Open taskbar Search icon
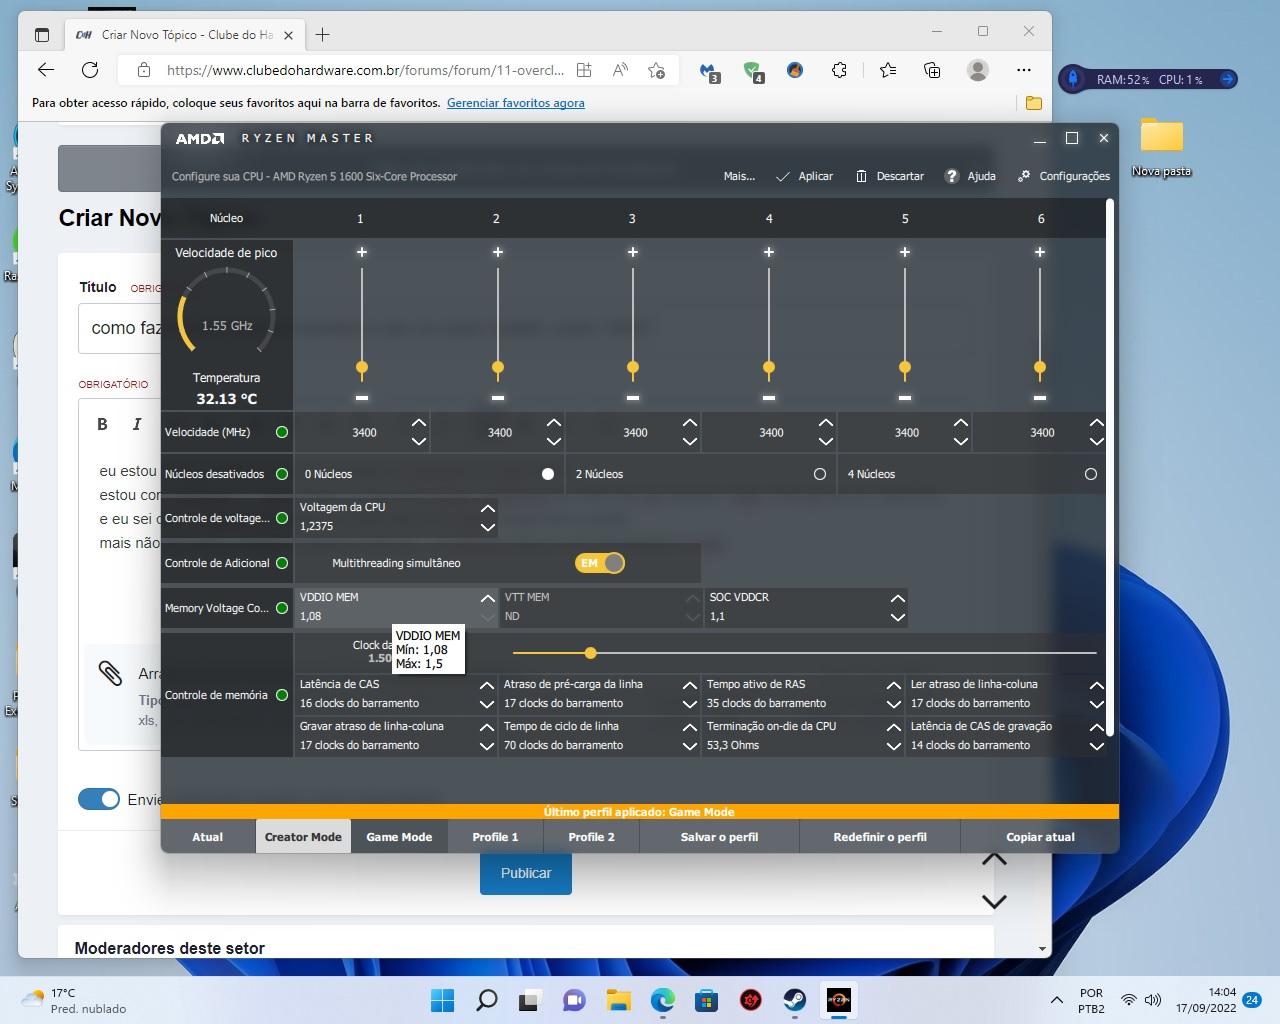 point(486,1000)
